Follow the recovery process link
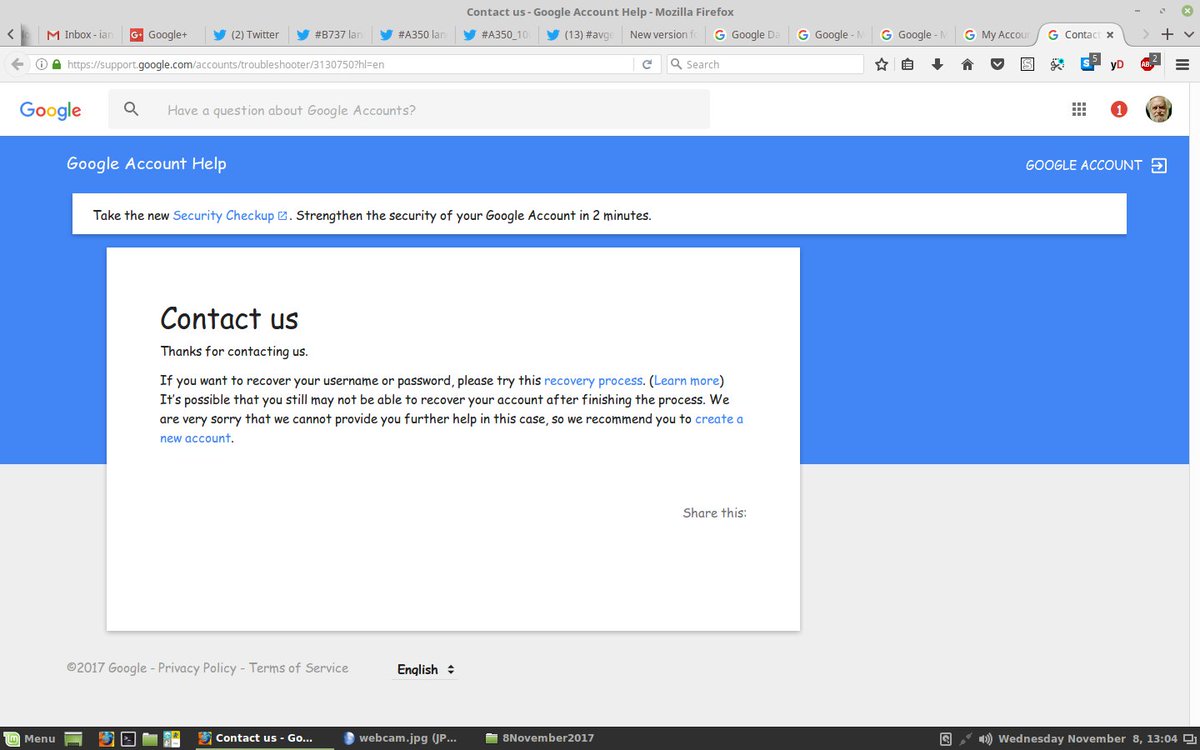The image size is (1200, 750). [593, 380]
